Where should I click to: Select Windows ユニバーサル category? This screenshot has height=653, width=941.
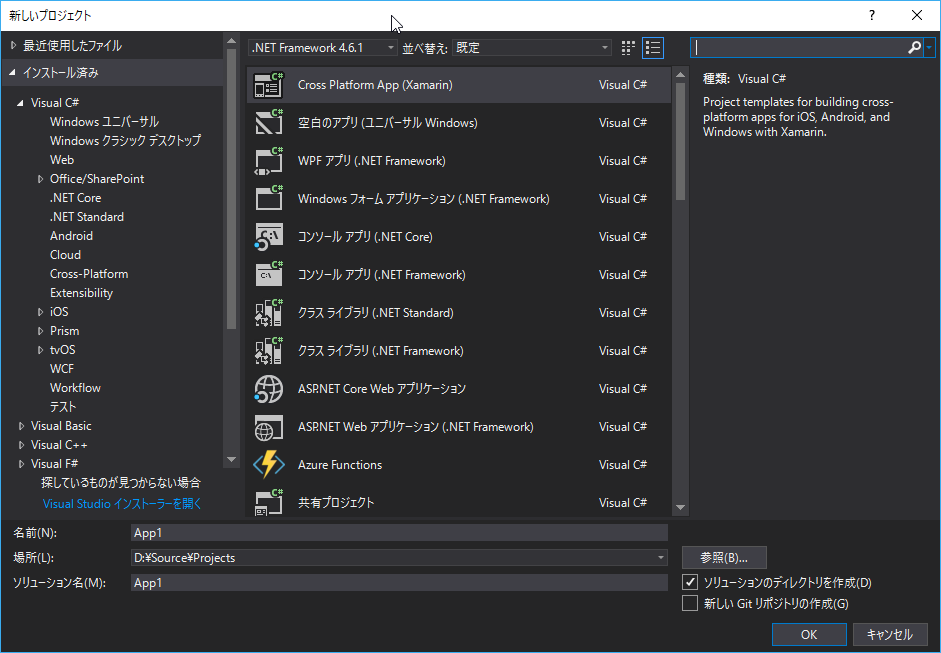point(104,122)
